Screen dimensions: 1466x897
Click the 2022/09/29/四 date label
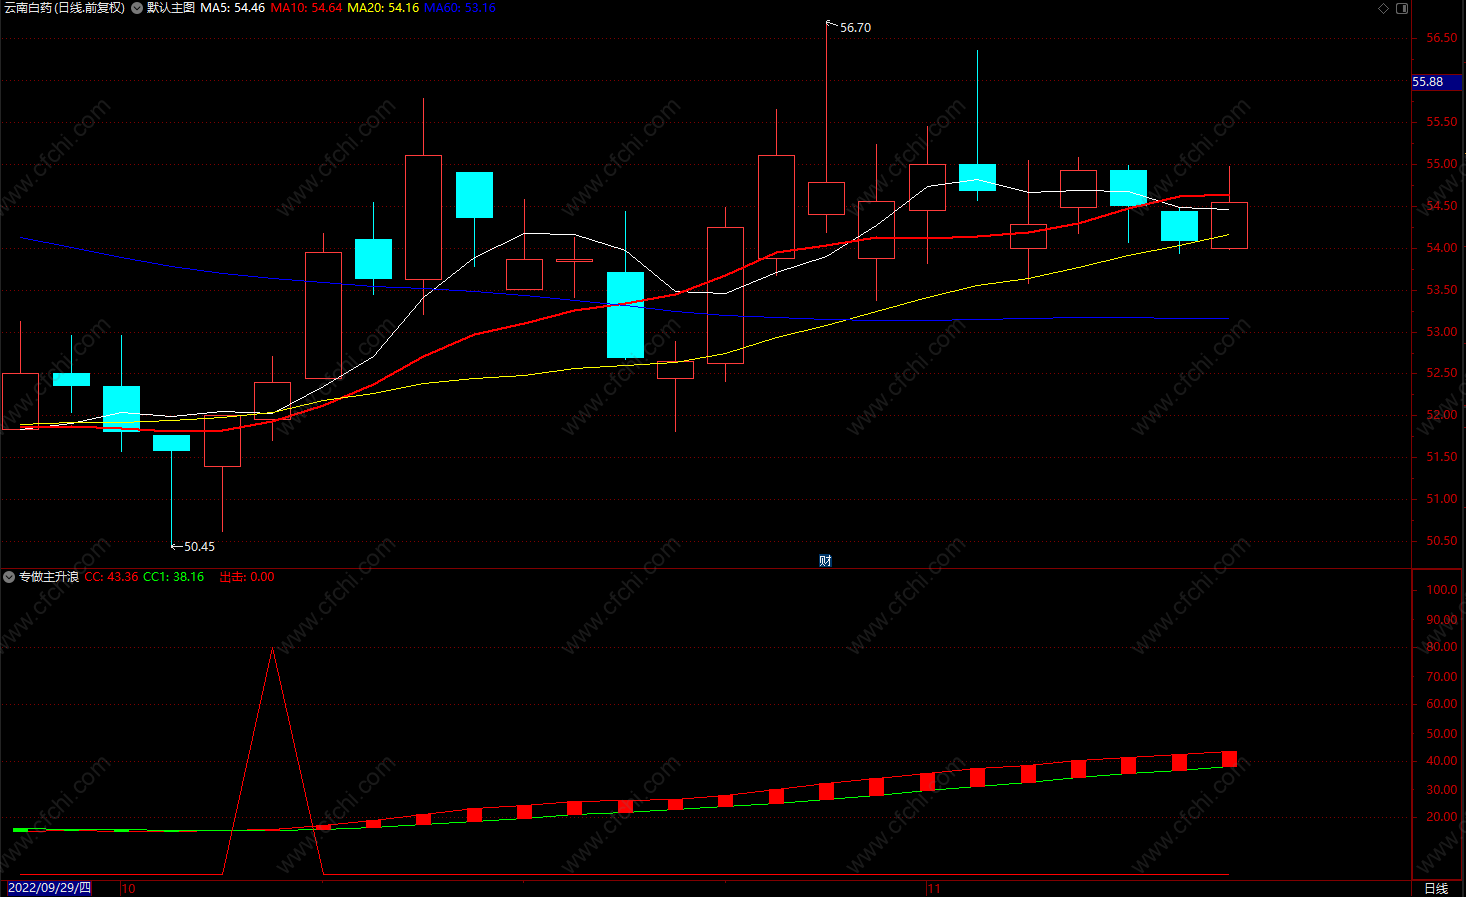50,888
